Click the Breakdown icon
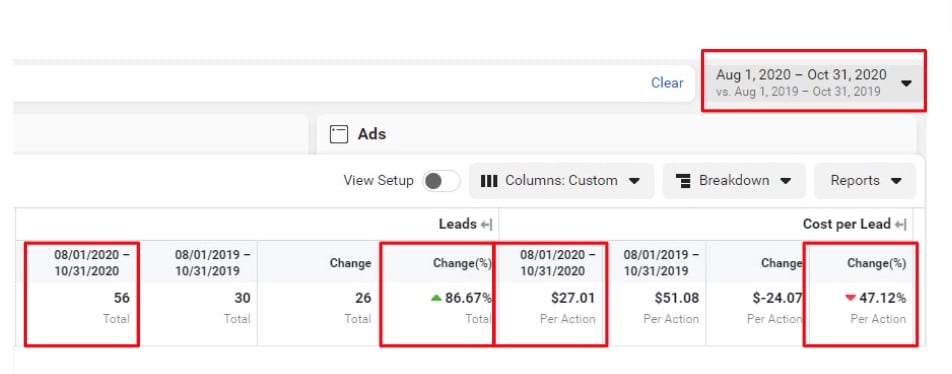 tap(684, 181)
